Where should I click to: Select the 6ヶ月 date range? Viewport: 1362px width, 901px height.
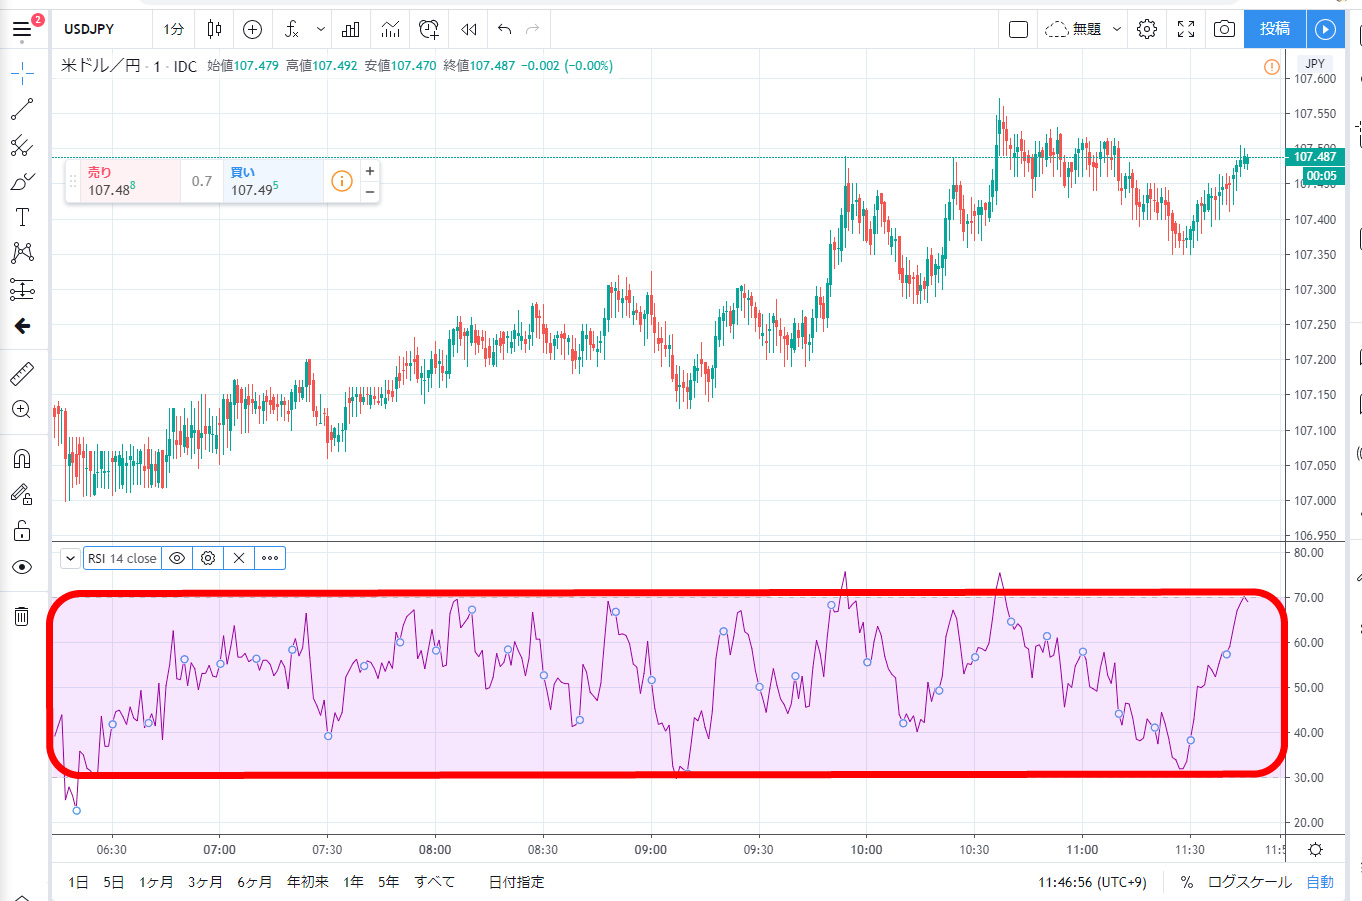(x=254, y=882)
